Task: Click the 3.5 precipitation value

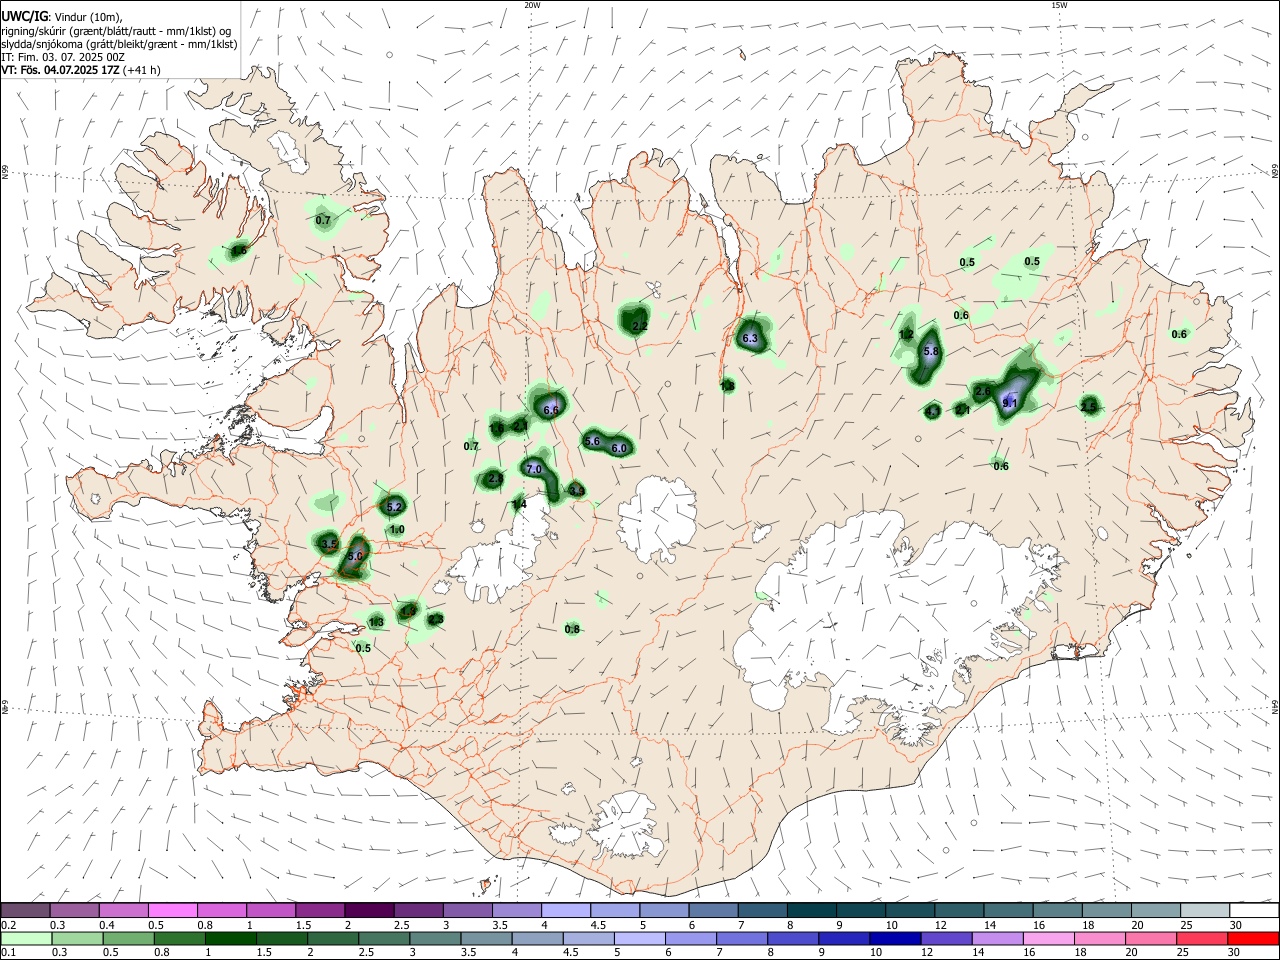Action: pos(329,544)
